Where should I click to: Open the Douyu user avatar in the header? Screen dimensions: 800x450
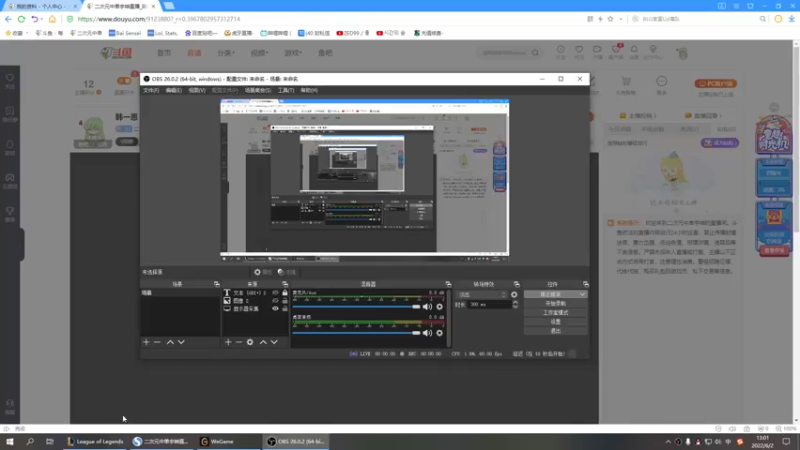[x=683, y=53]
